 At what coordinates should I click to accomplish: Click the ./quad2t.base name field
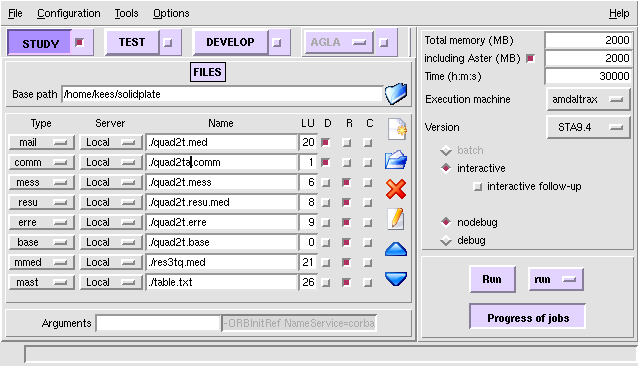pos(222,242)
